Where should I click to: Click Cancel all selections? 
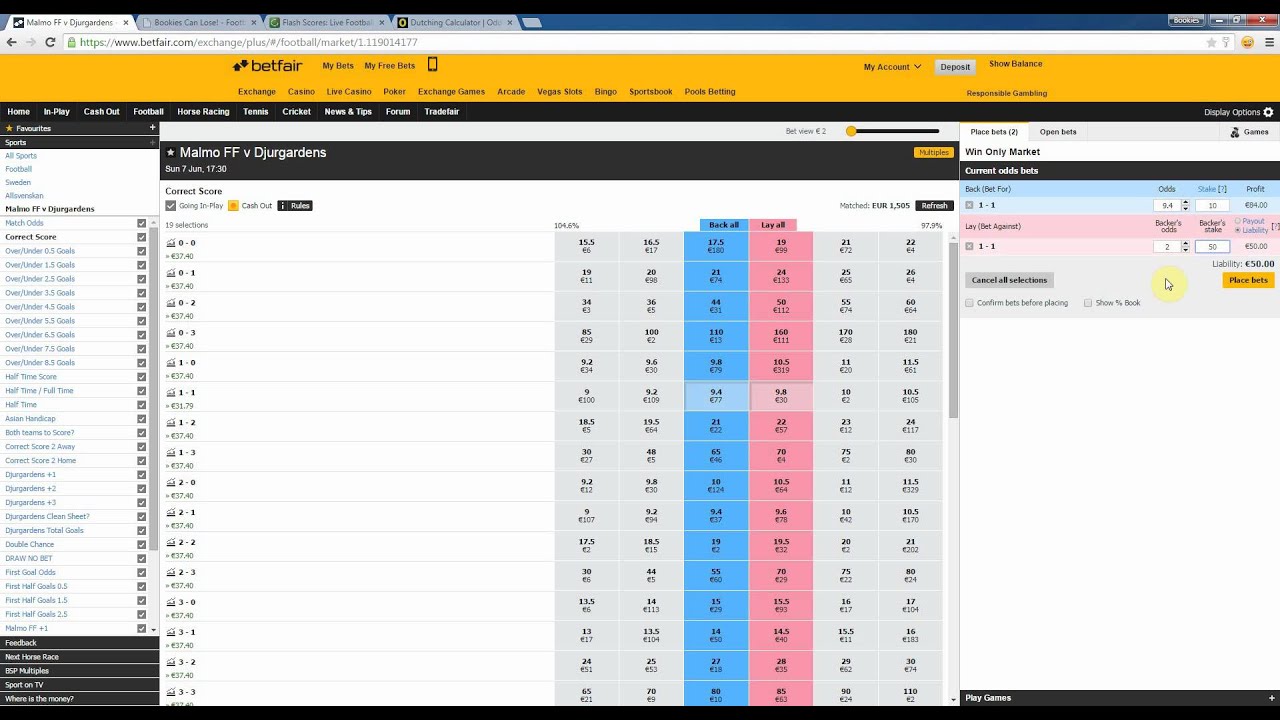coord(1010,280)
